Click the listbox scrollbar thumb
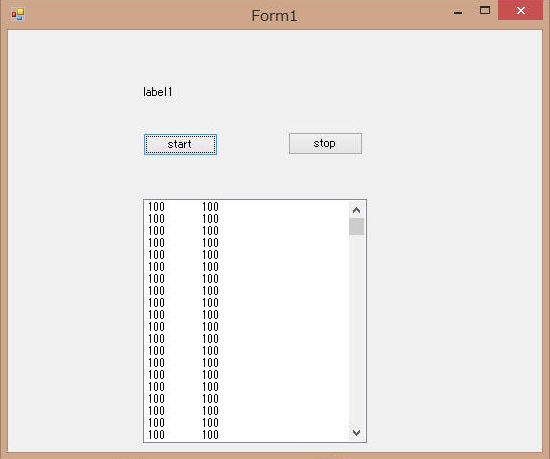This screenshot has width=550, height=459. (x=356, y=227)
